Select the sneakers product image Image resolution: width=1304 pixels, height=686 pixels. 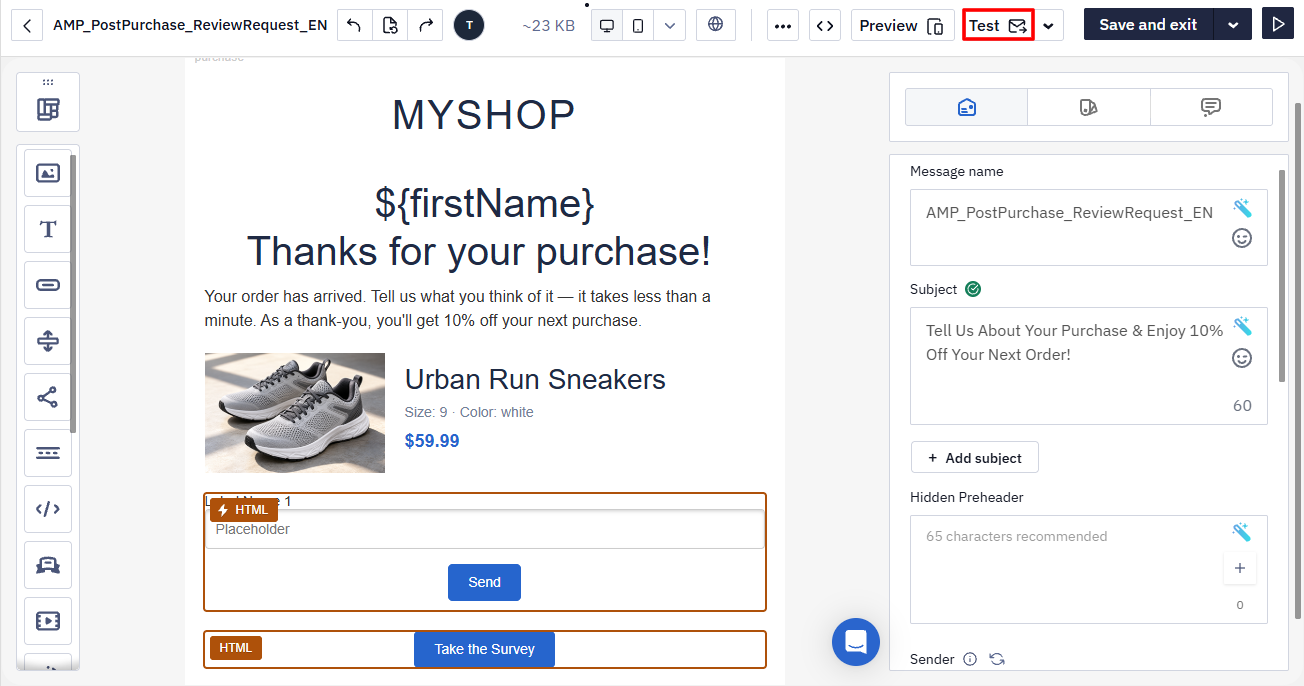point(295,413)
